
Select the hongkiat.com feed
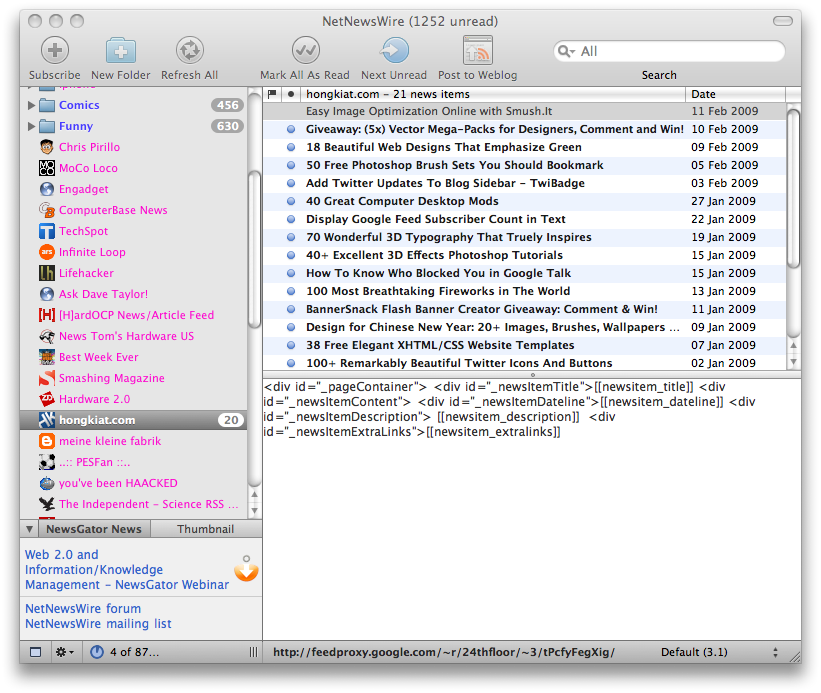coord(134,420)
